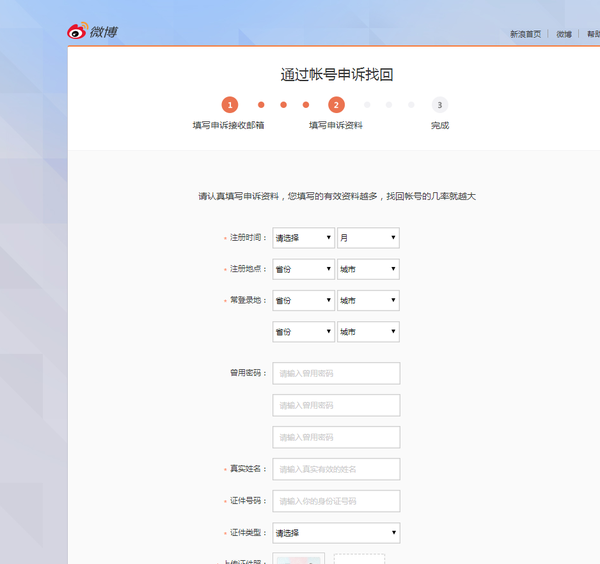
Task: Expand the first 常登录地 省份 dropdown
Action: click(303, 300)
